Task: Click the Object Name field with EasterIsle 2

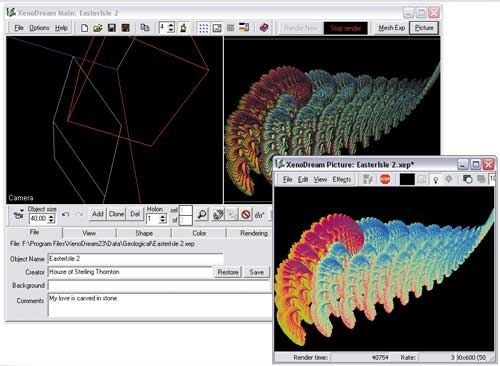Action: click(x=136, y=259)
